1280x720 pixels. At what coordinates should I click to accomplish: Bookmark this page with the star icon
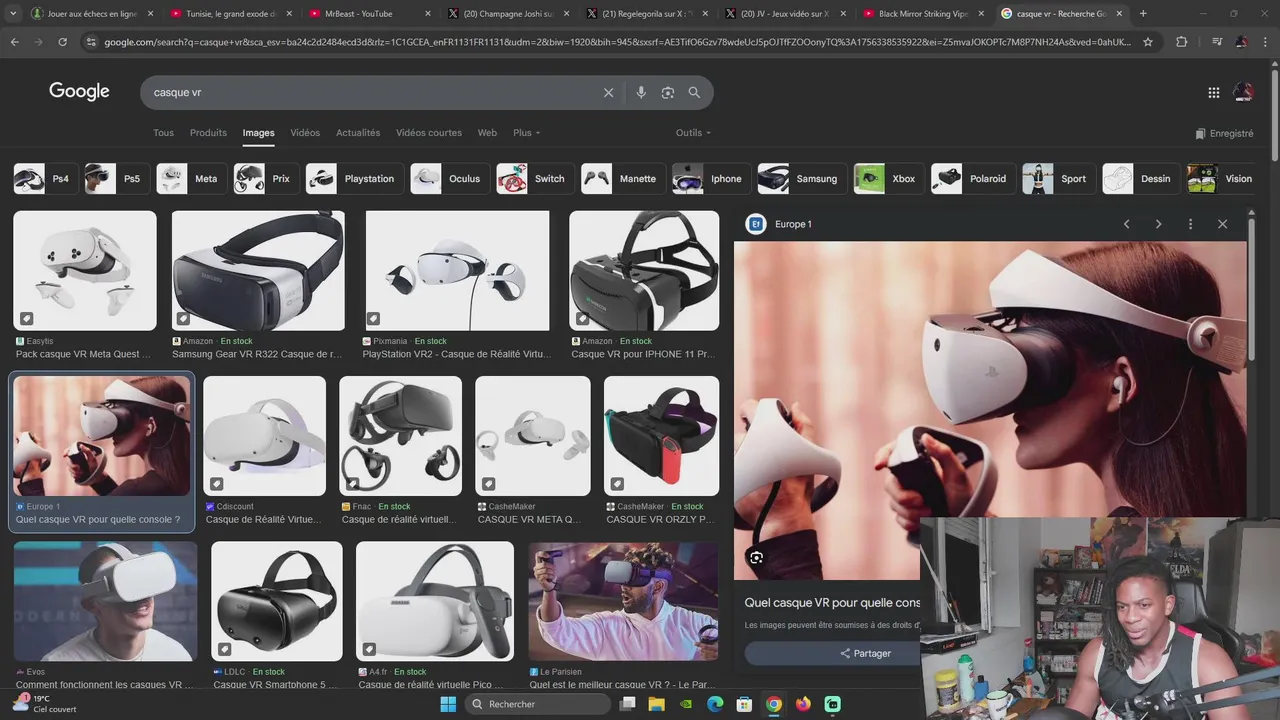click(1148, 42)
